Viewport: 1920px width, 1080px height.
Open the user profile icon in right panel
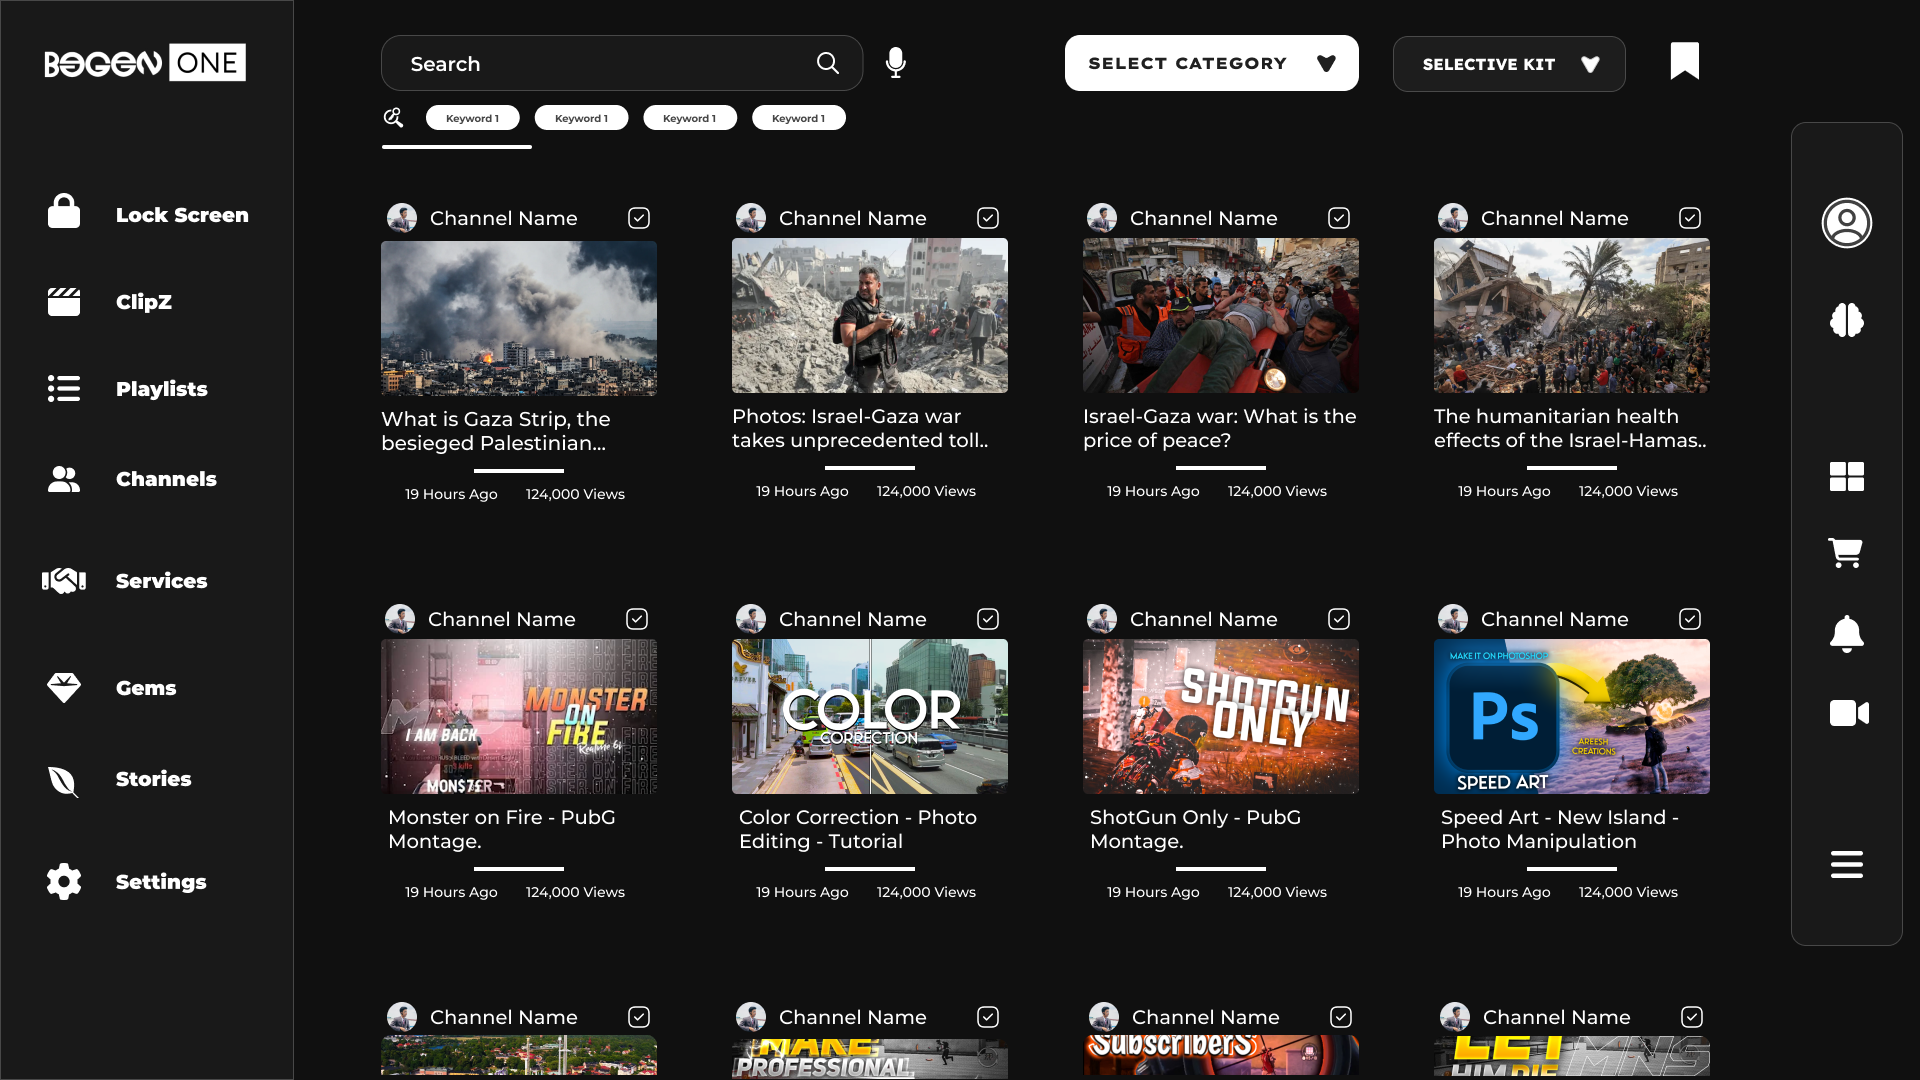coord(1846,223)
